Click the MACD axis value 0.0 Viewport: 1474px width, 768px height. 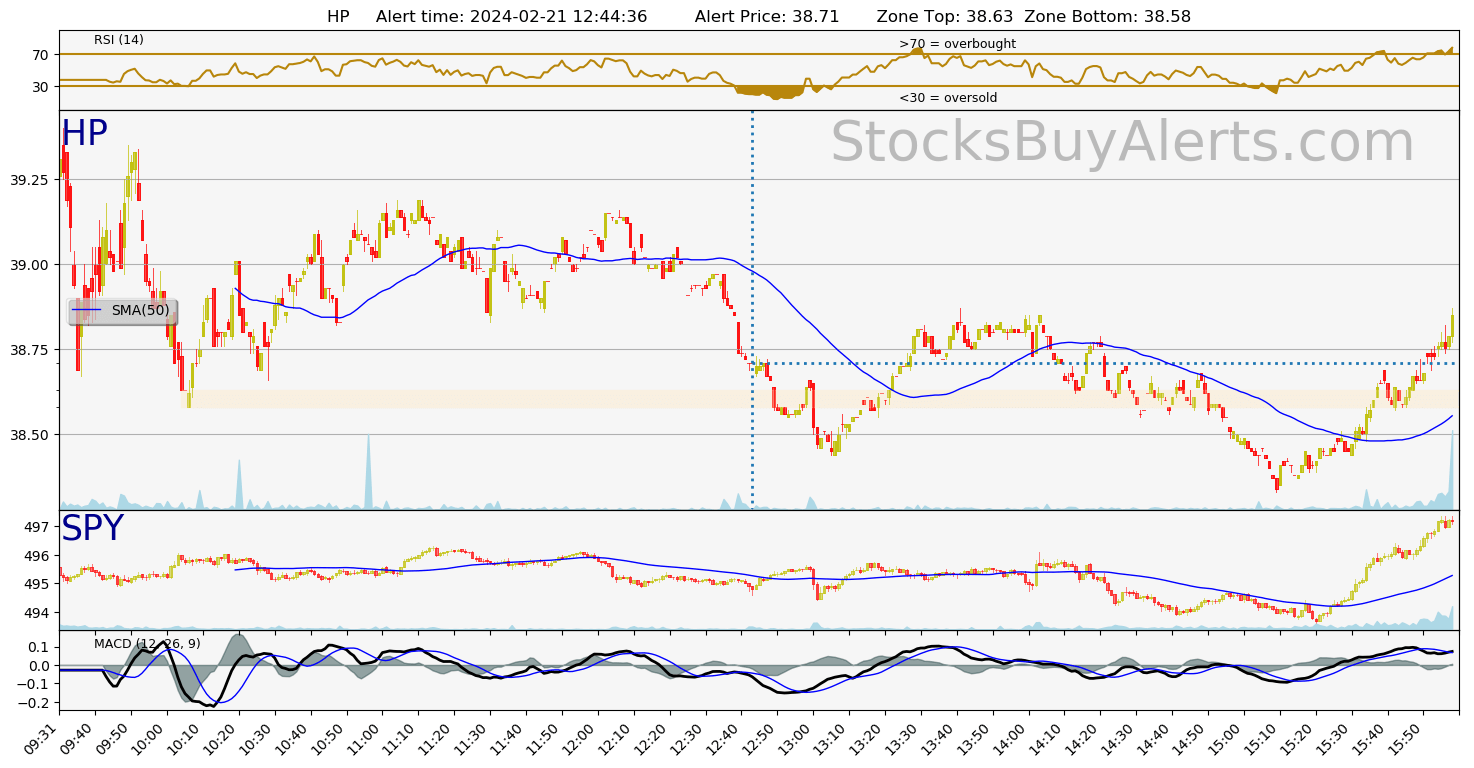pyautogui.click(x=38, y=666)
